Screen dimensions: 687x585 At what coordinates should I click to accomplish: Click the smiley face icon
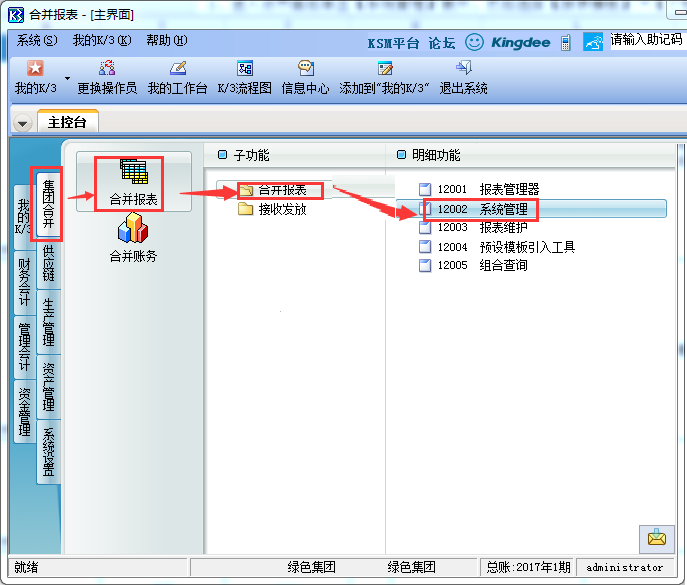pos(474,42)
